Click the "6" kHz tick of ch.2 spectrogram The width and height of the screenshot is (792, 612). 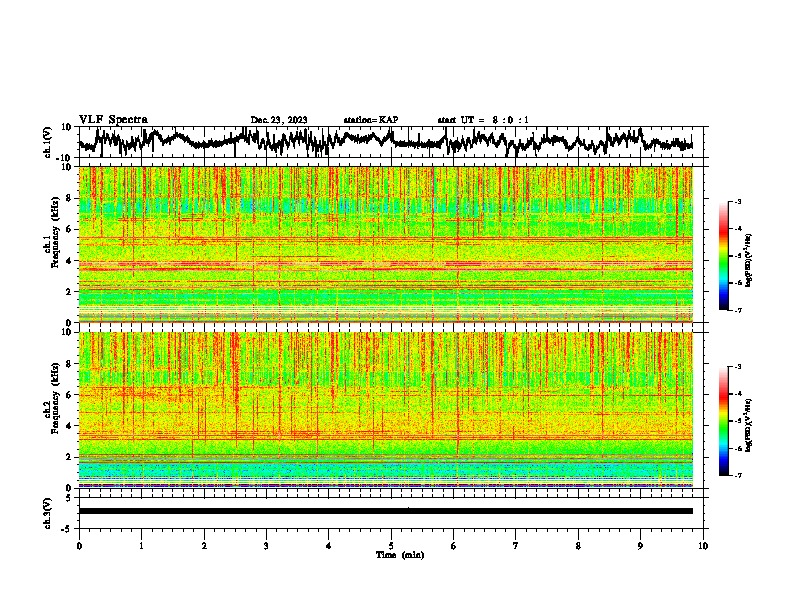coord(70,395)
